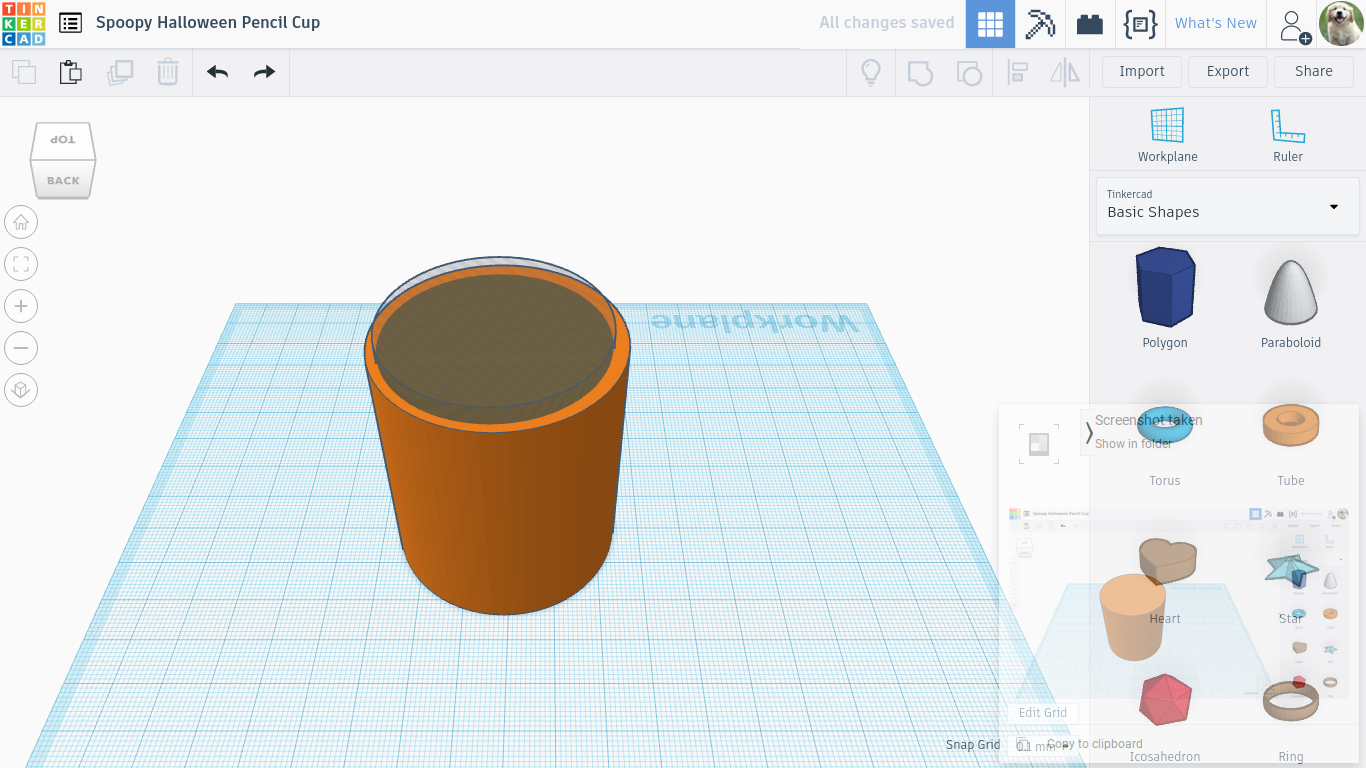Click the invite user icon
Screen dimensions: 1366x768
1294,25
